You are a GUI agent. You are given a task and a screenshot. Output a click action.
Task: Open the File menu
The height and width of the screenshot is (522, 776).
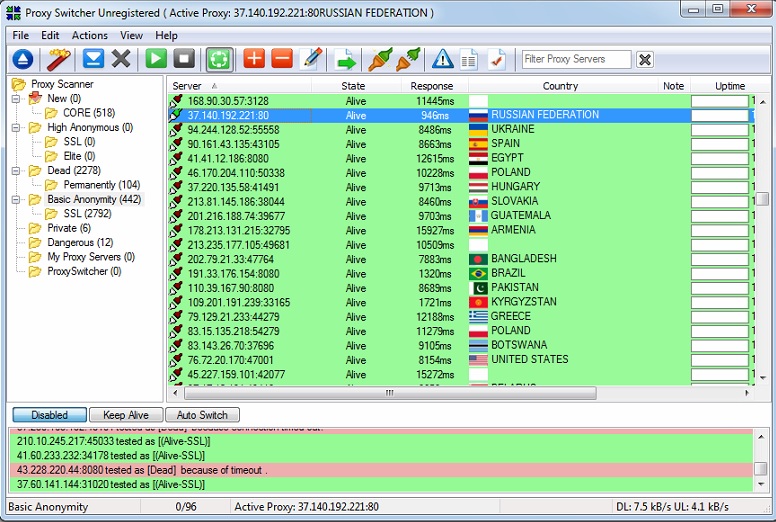point(21,36)
